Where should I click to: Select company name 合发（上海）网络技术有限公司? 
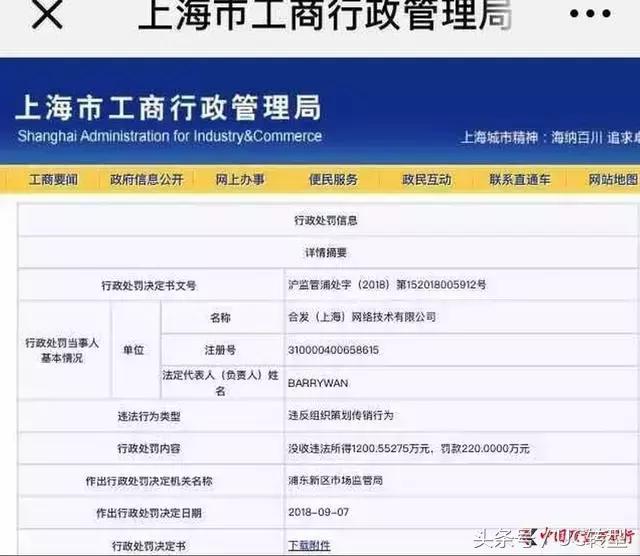[x=362, y=317]
